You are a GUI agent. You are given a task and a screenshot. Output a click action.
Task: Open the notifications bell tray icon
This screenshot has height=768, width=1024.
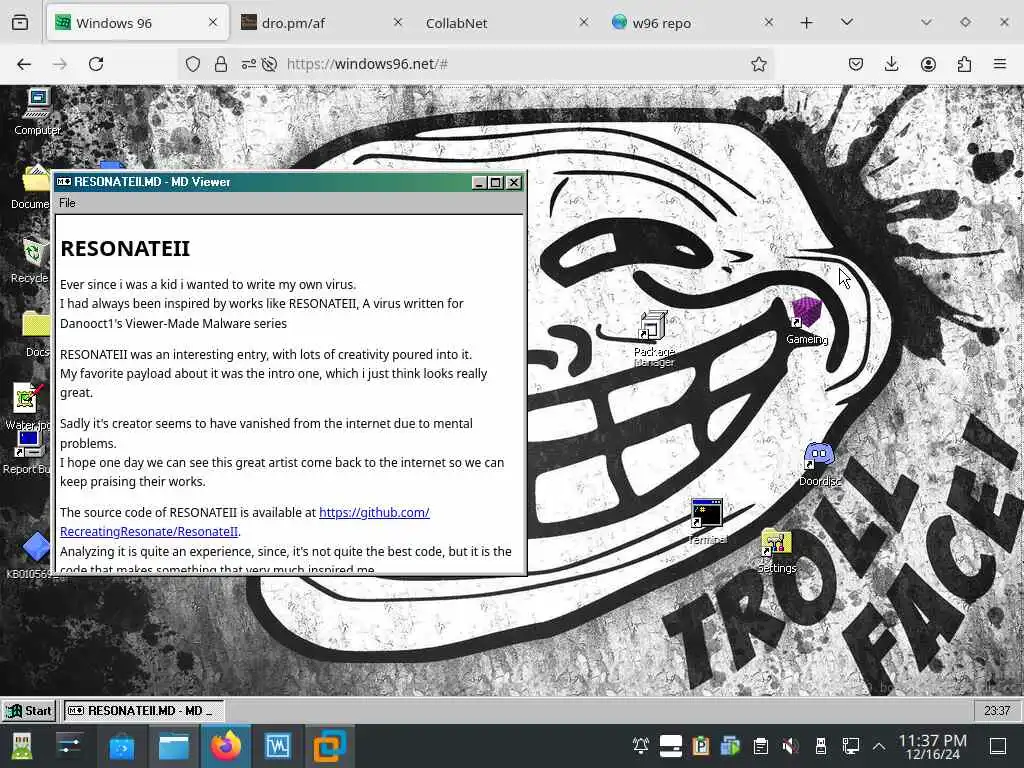pyautogui.click(x=641, y=746)
